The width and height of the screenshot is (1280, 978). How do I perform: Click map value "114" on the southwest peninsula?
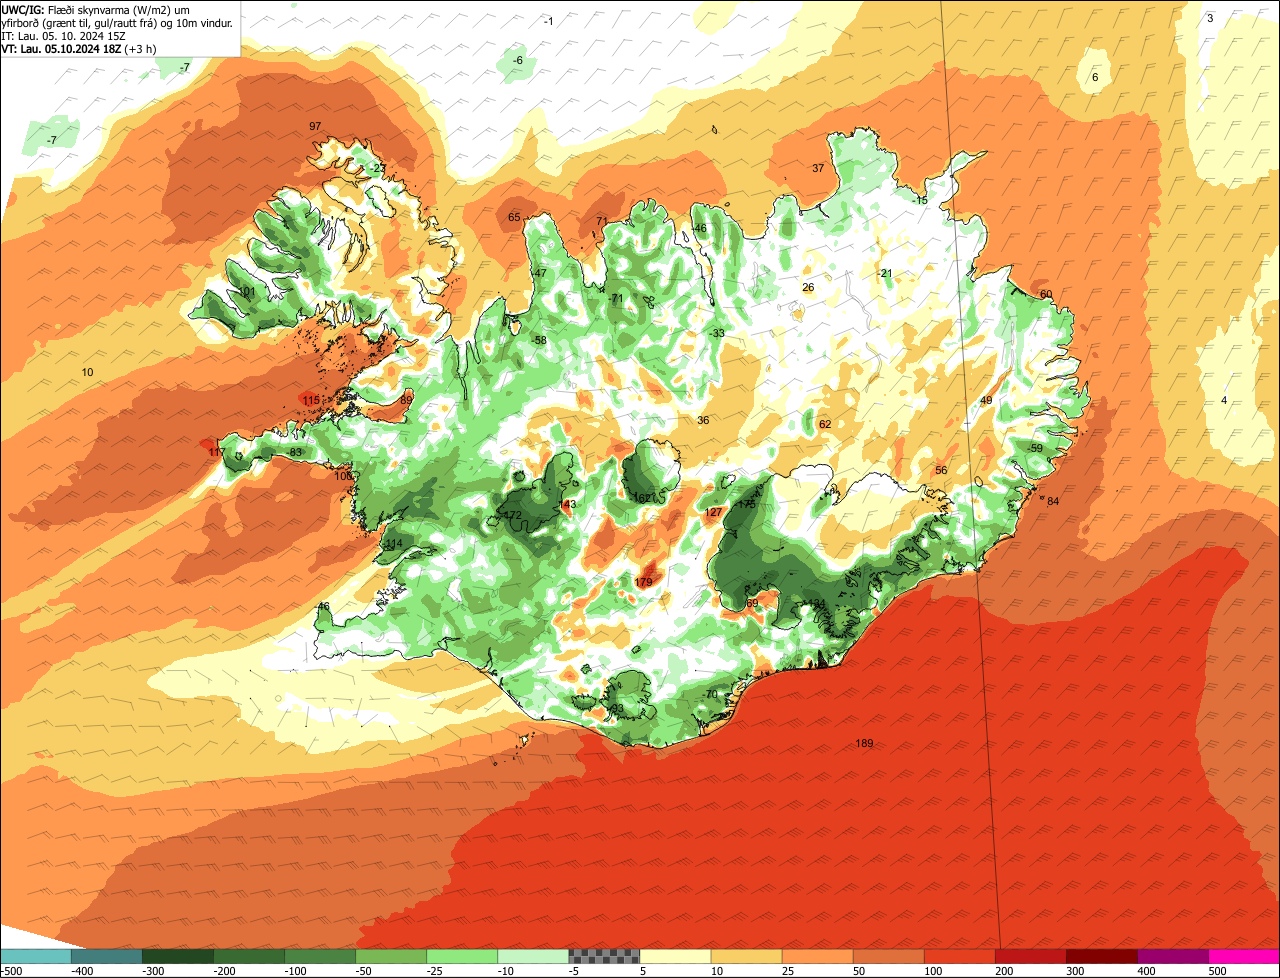click(x=394, y=544)
